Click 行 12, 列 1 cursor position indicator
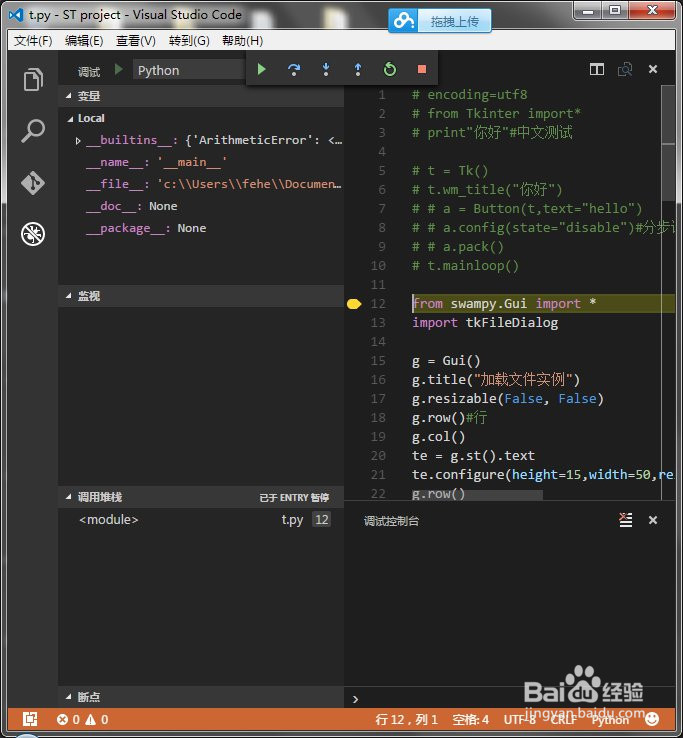The width and height of the screenshot is (683, 738). (406, 719)
